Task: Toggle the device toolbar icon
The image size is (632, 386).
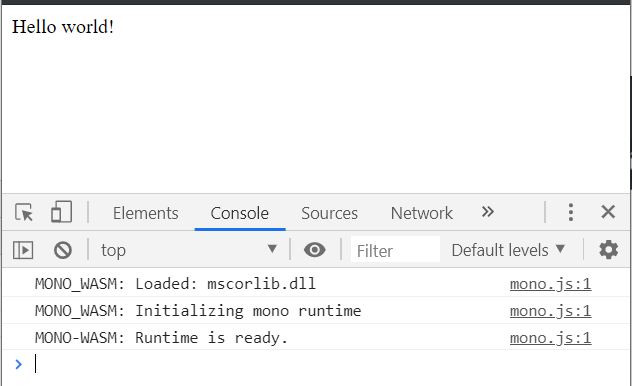Action: [61, 212]
